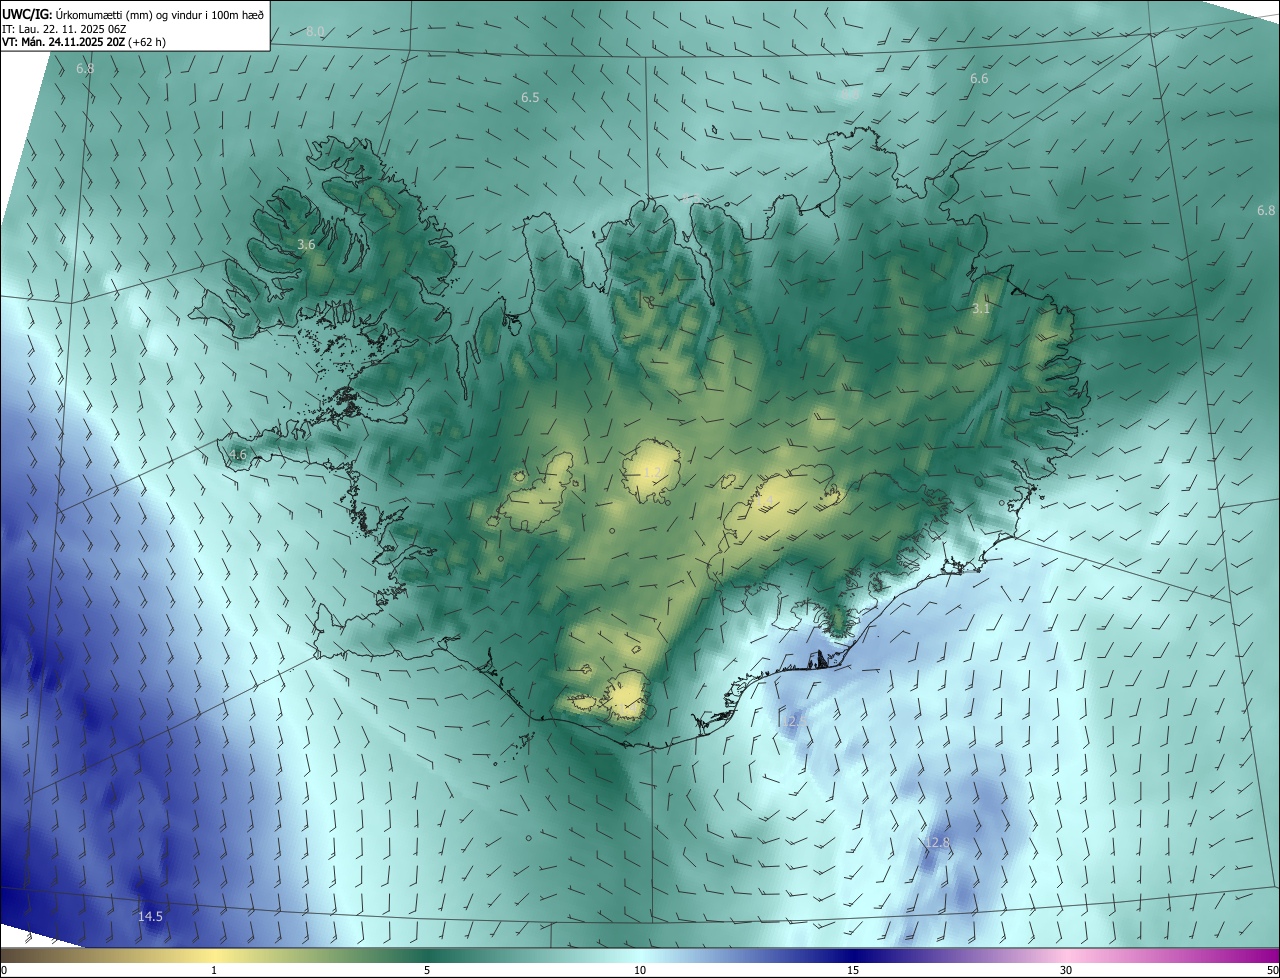Viewport: 1280px width, 978px height.
Task: Click the 30 tick on the colour scale
Action: point(1066,970)
